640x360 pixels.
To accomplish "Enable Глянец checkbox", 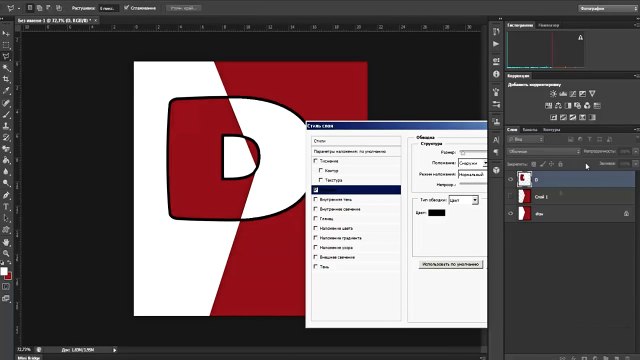I will tap(316, 219).
